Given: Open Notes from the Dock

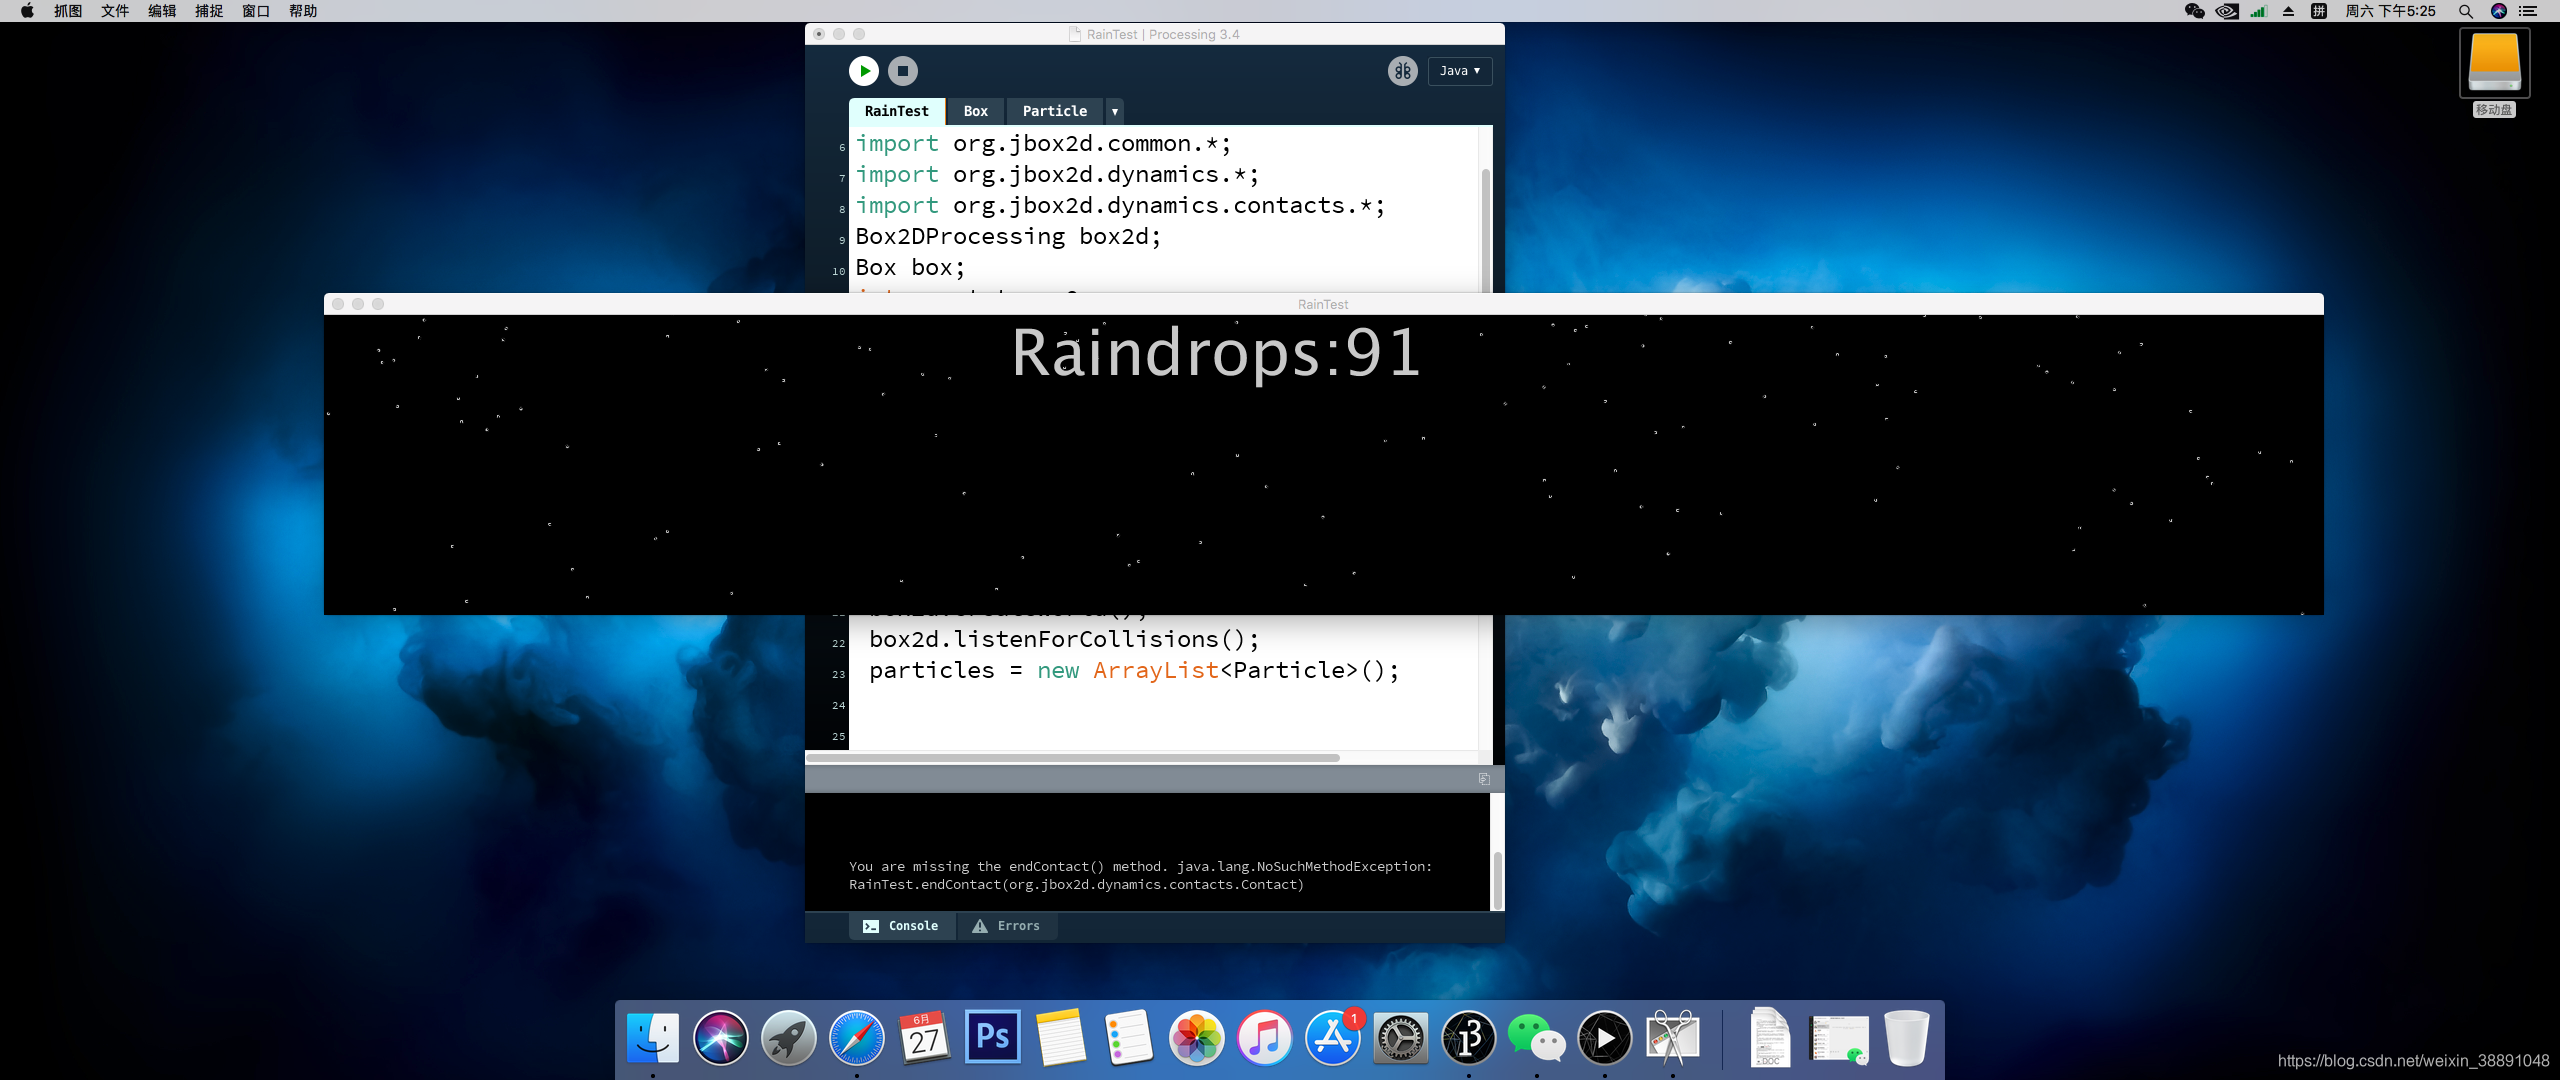Looking at the screenshot, I should pos(1060,1038).
